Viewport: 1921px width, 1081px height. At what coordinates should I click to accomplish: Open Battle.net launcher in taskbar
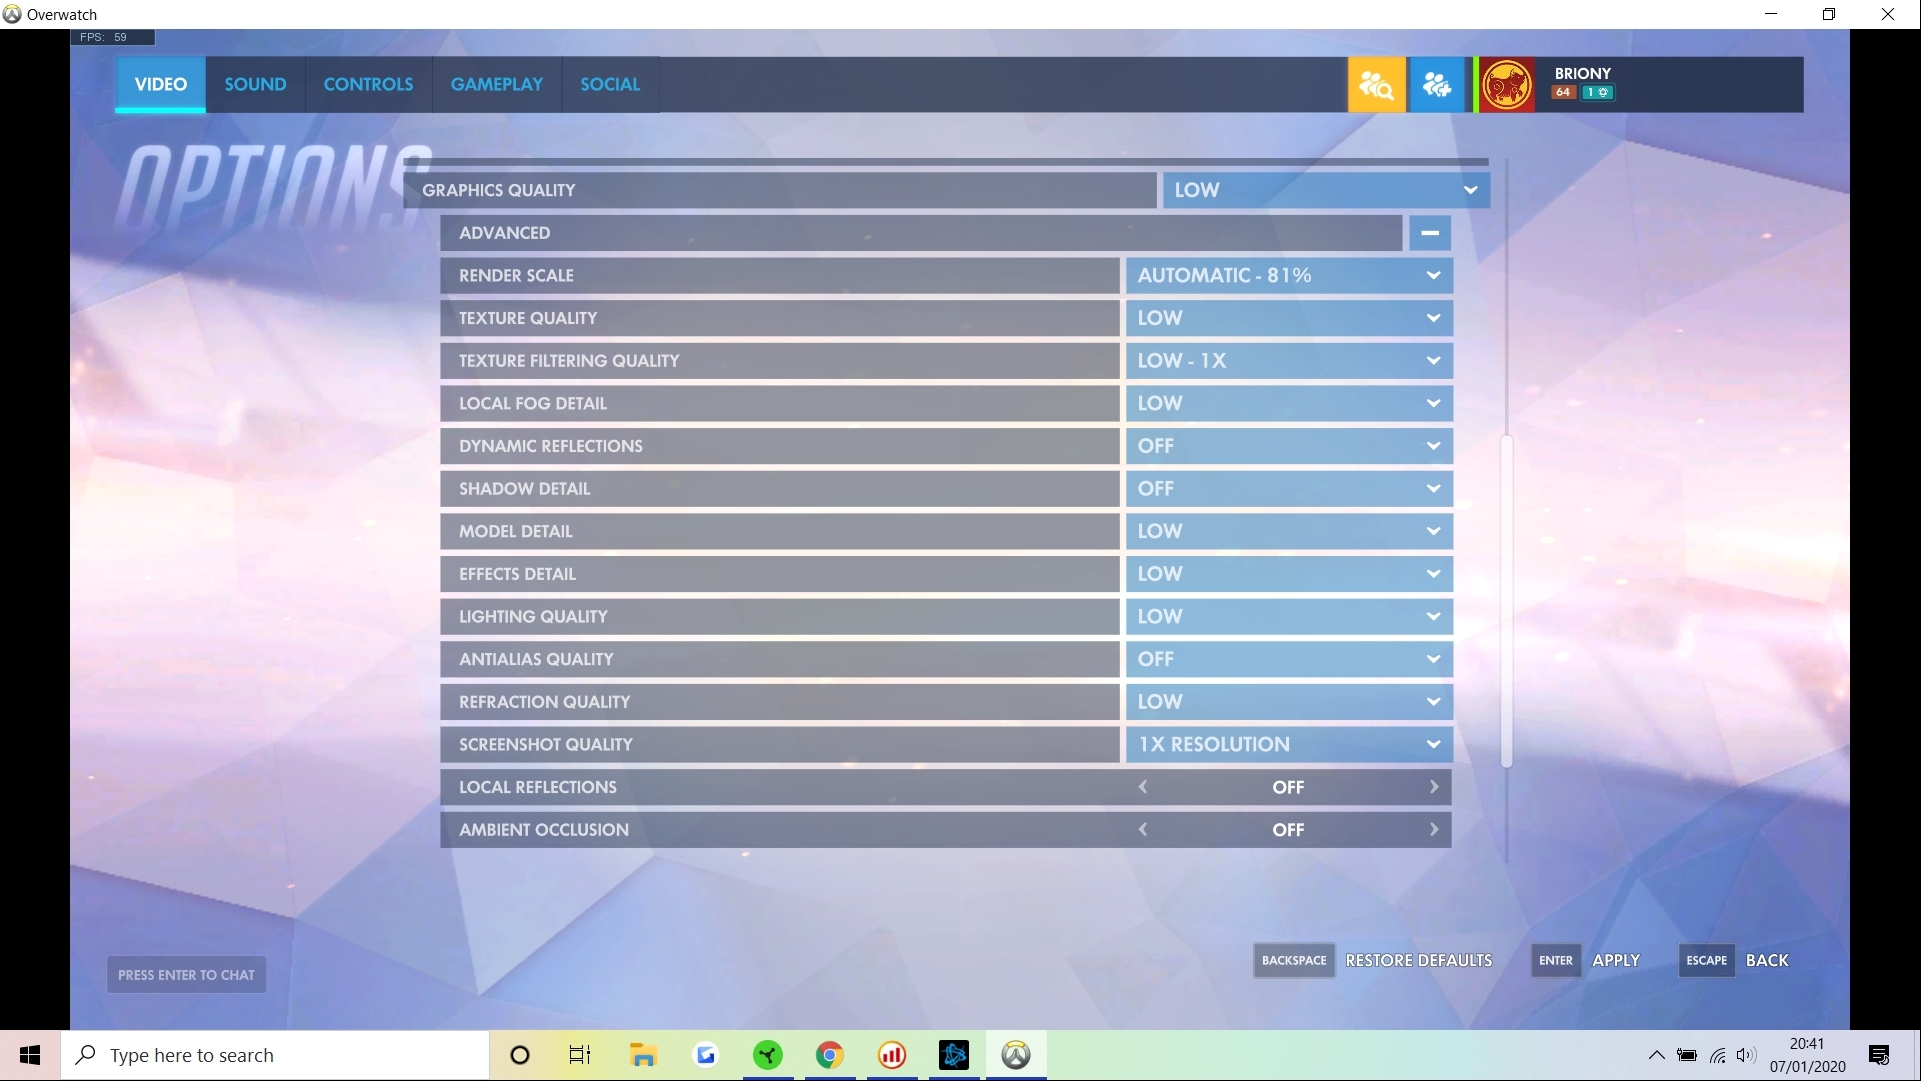point(954,1055)
